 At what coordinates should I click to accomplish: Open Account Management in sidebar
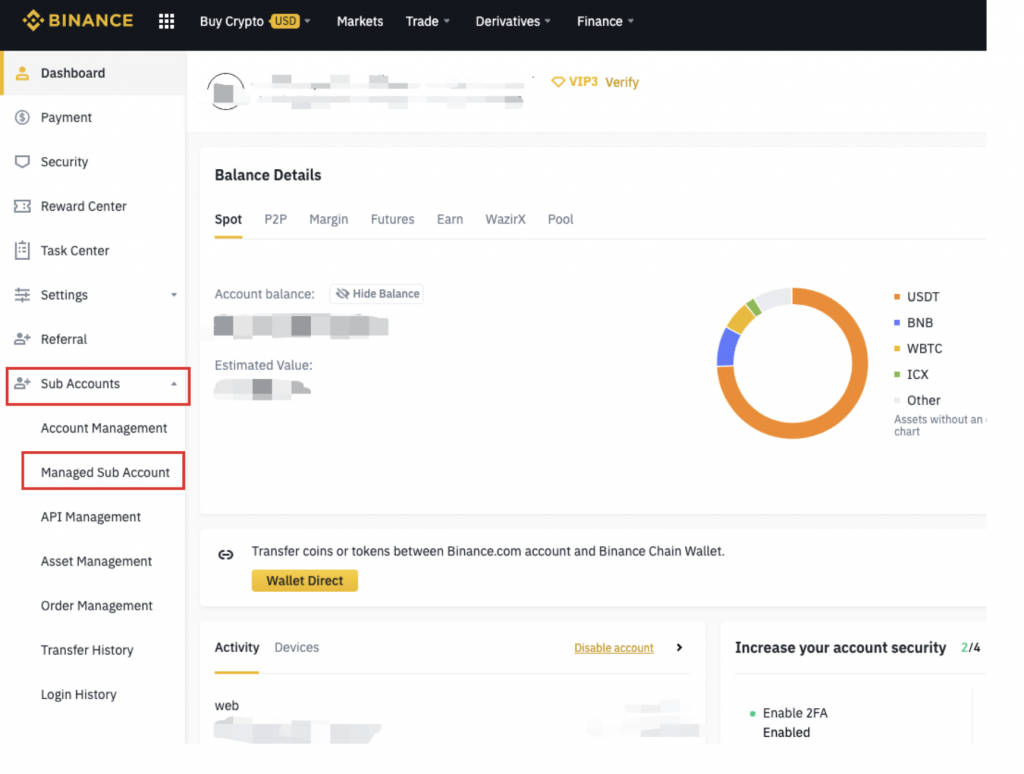tap(104, 428)
